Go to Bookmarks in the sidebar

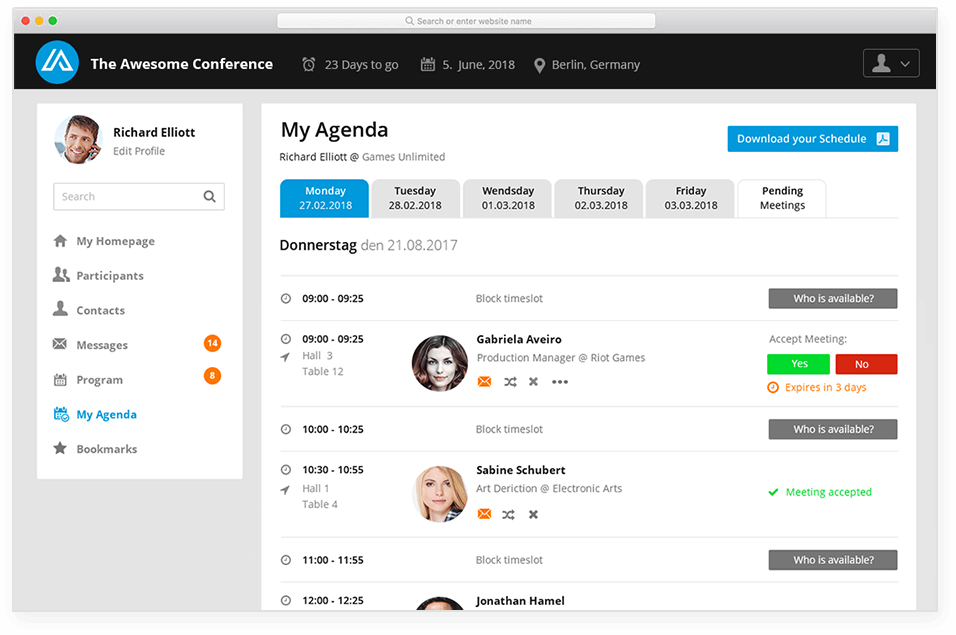pyautogui.click(x=106, y=449)
